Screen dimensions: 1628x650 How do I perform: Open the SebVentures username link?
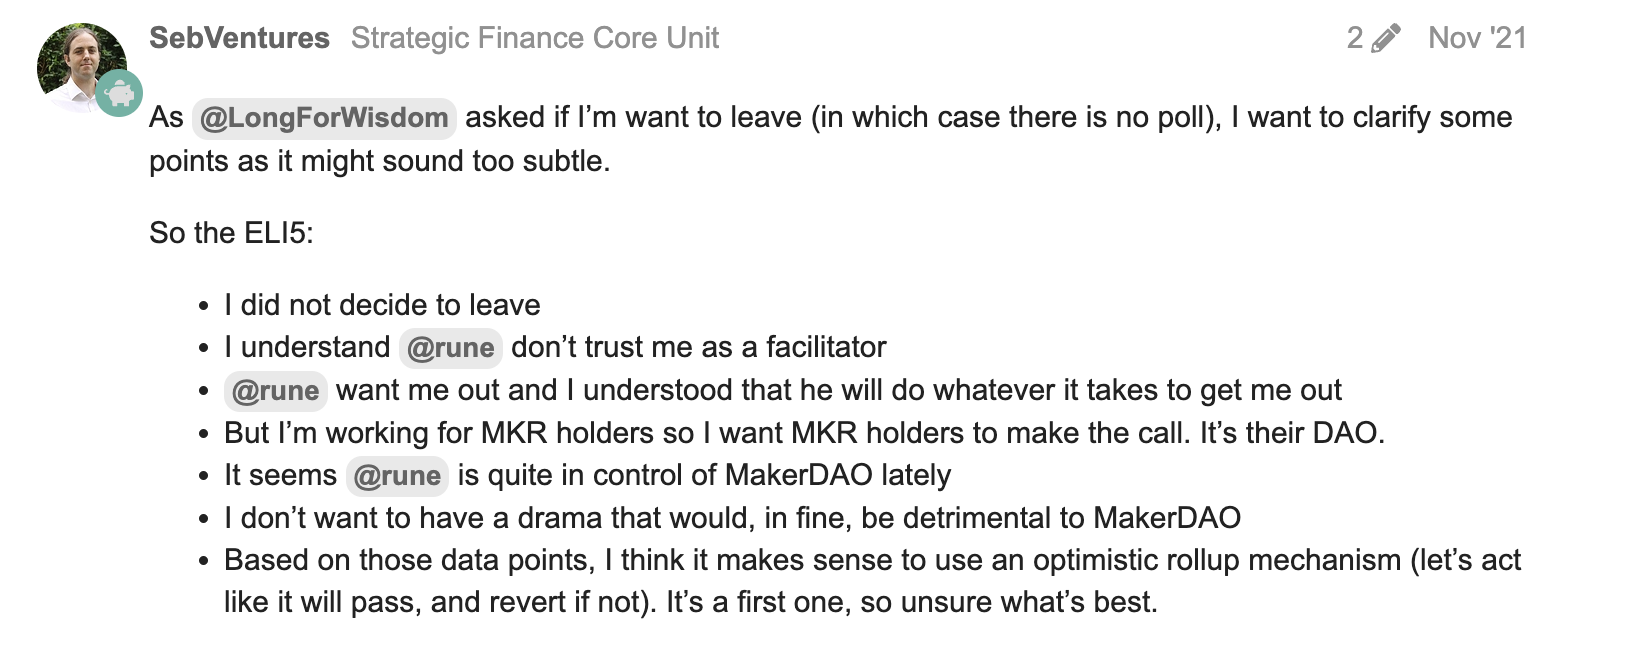[x=239, y=38]
